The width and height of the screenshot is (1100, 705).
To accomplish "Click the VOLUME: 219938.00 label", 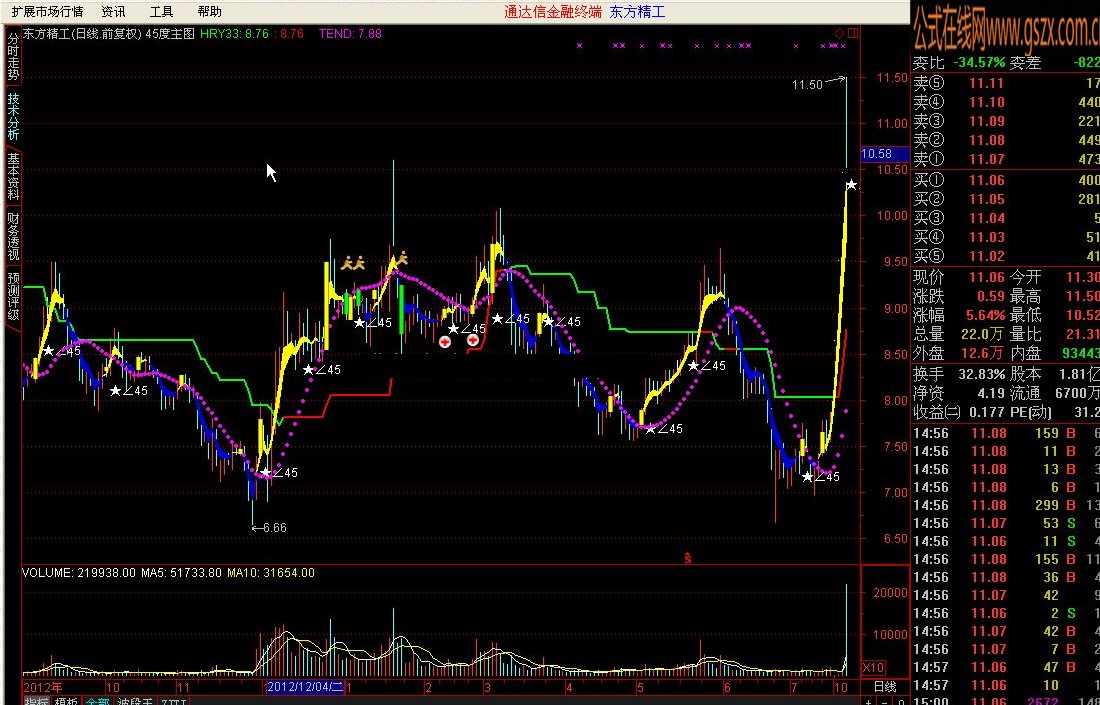I will pos(79,572).
